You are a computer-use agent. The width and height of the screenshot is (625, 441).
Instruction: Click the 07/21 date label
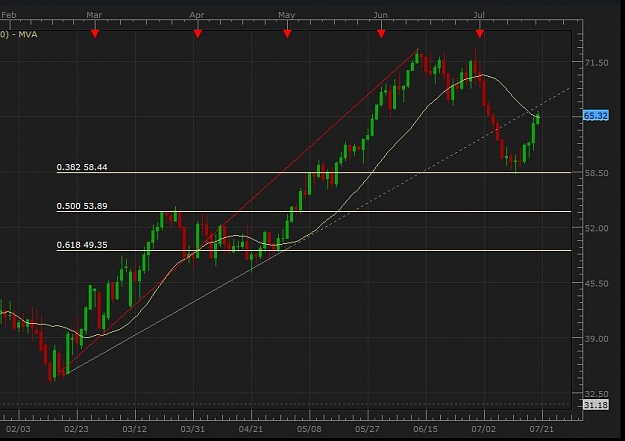pos(541,429)
